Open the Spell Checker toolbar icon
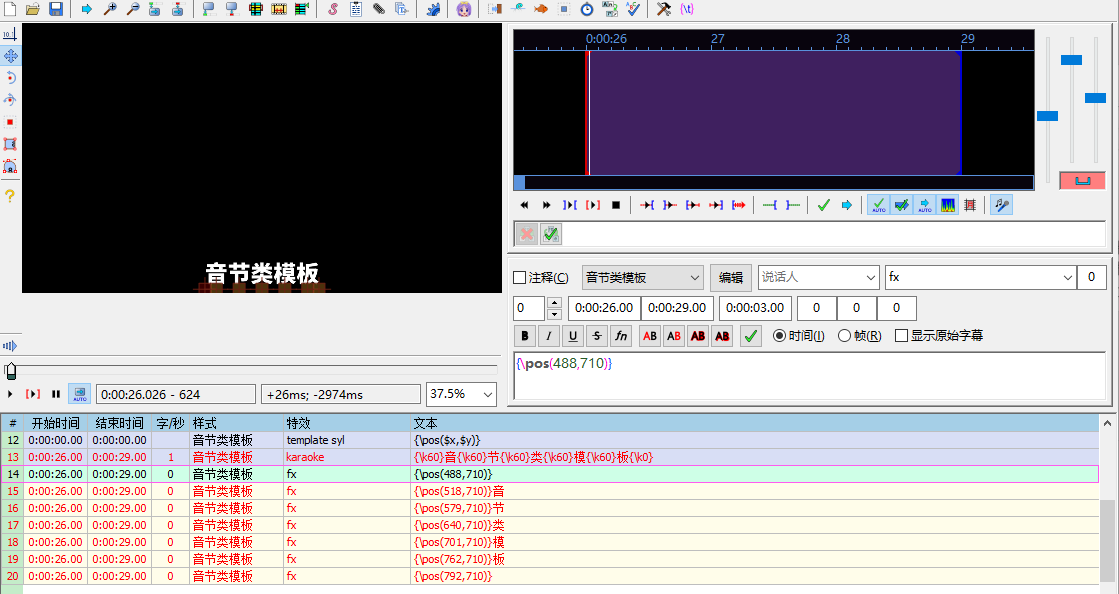Image resolution: width=1119 pixels, height=594 pixels. (x=634, y=9)
